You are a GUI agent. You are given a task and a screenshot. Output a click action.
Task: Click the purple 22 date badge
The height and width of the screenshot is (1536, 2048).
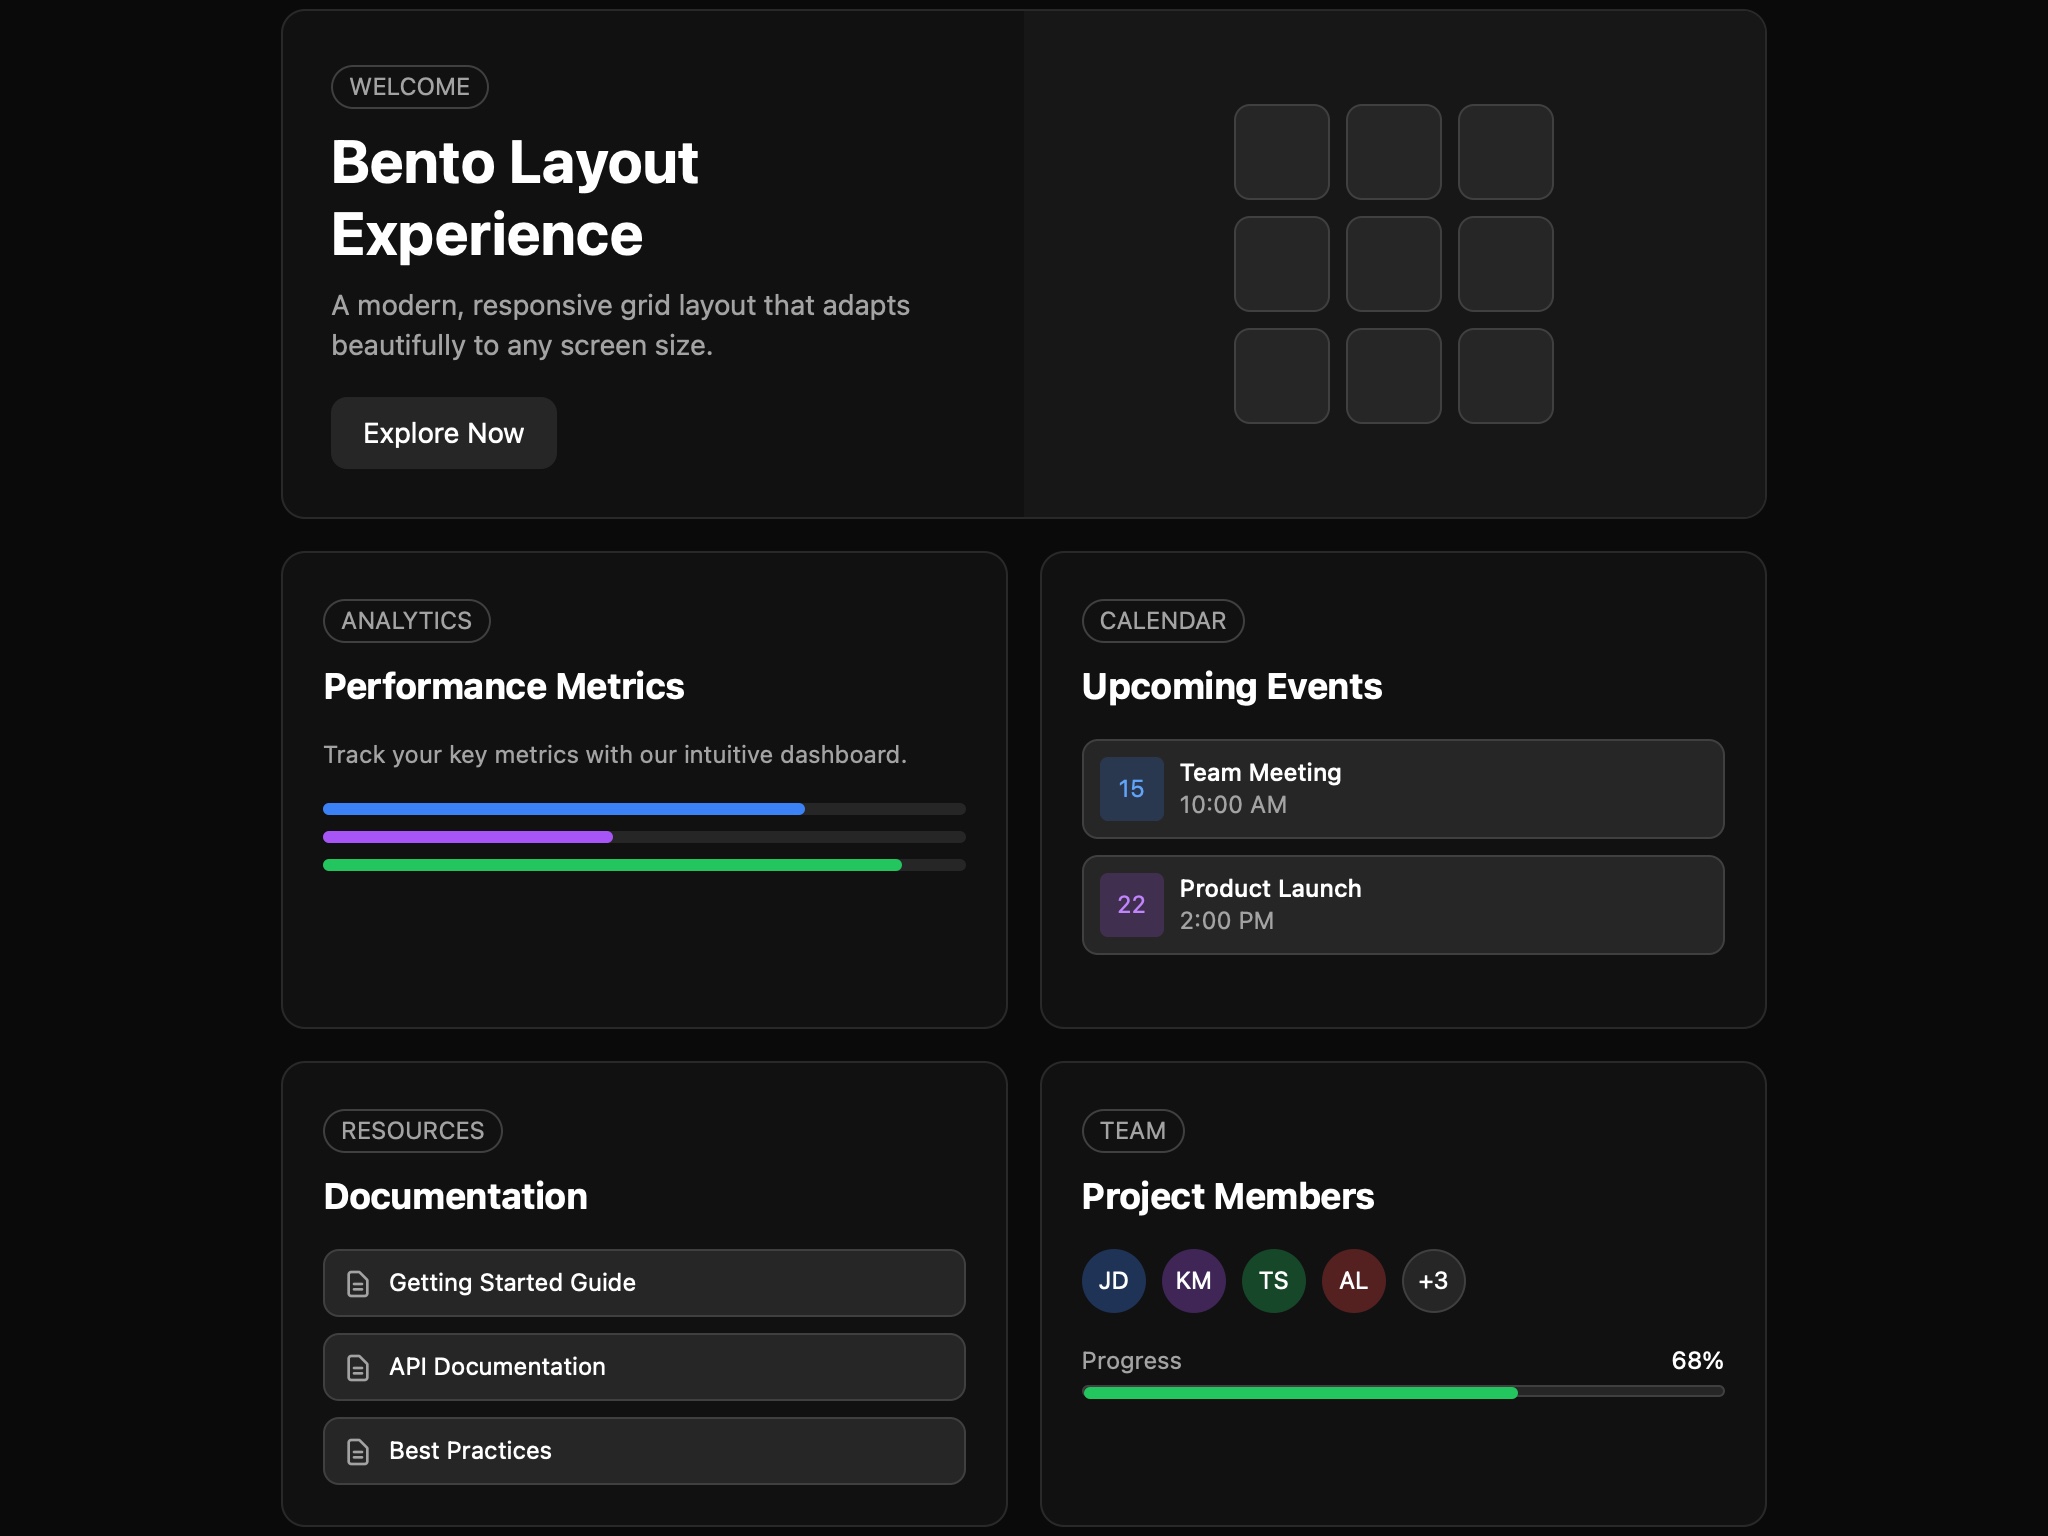tap(1130, 905)
